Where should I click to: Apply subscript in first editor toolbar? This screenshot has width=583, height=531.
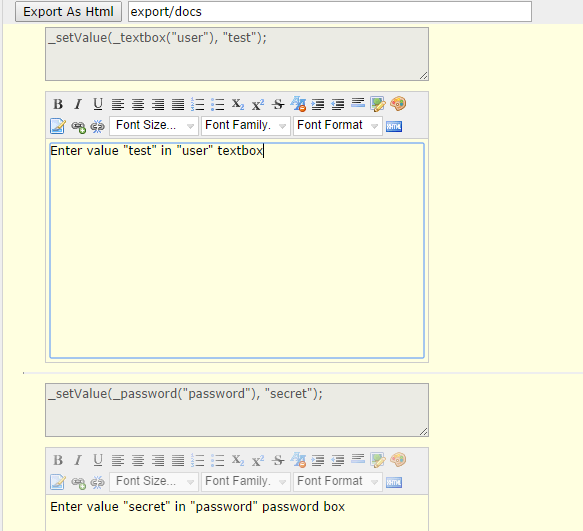238,104
